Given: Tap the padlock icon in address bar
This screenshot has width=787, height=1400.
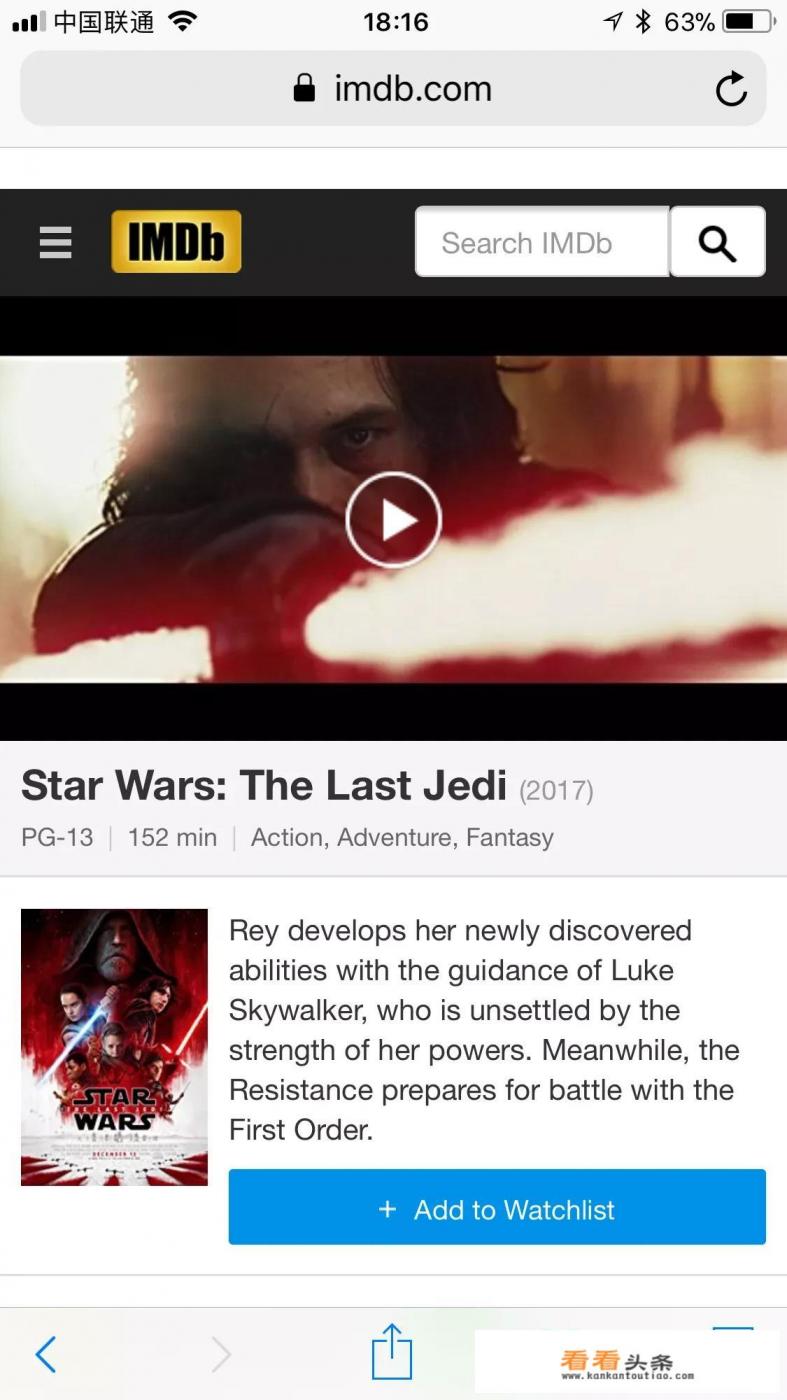Looking at the screenshot, I should [304, 88].
